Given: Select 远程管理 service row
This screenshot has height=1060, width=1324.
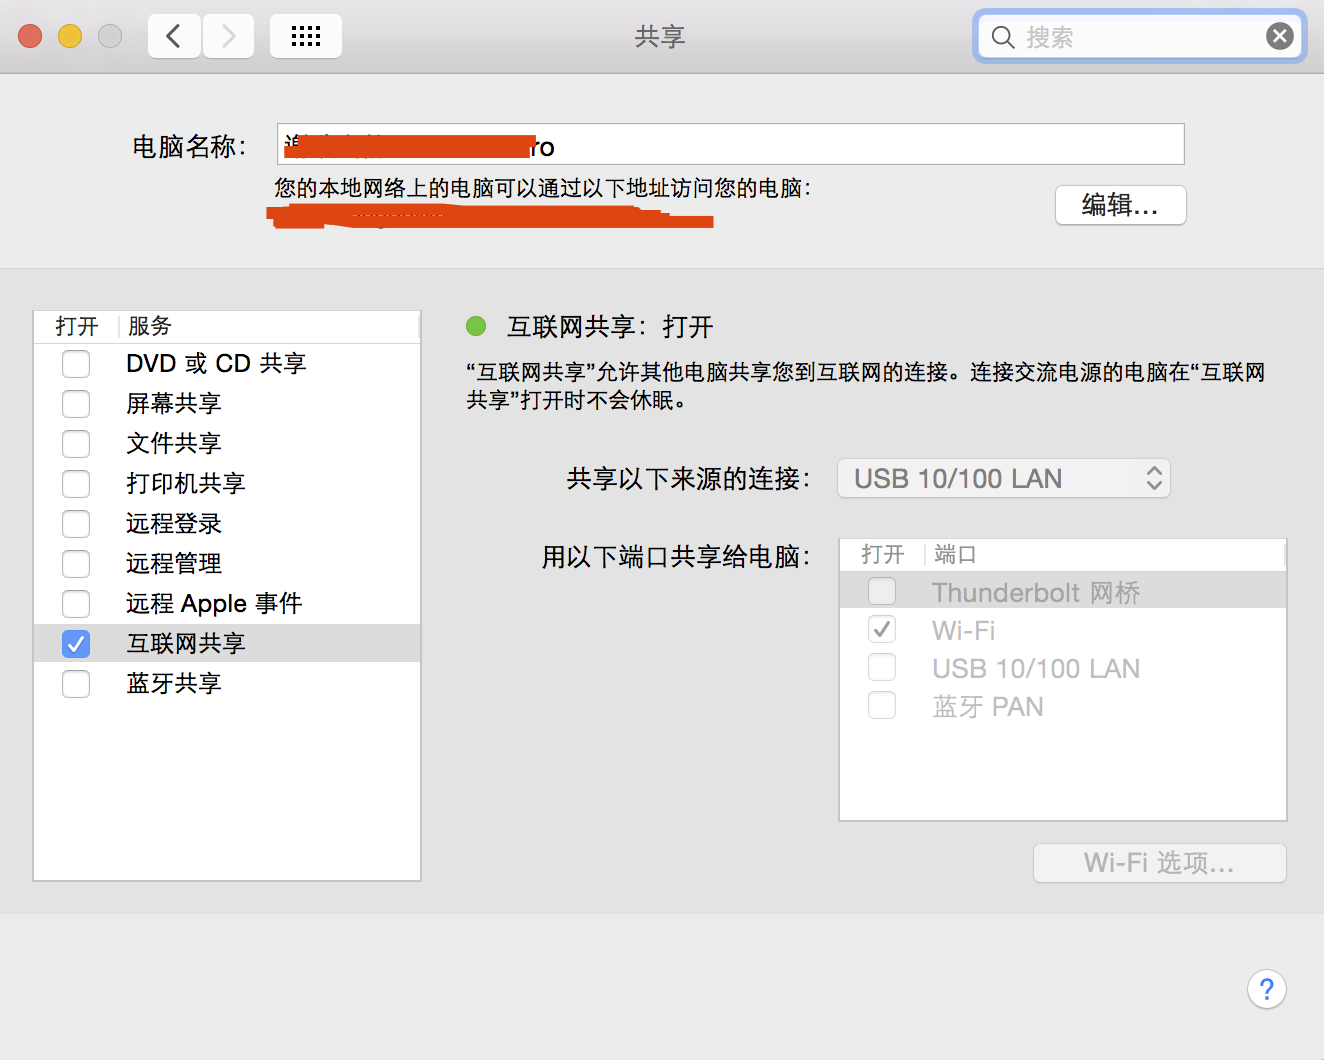Looking at the screenshot, I should pos(227,564).
